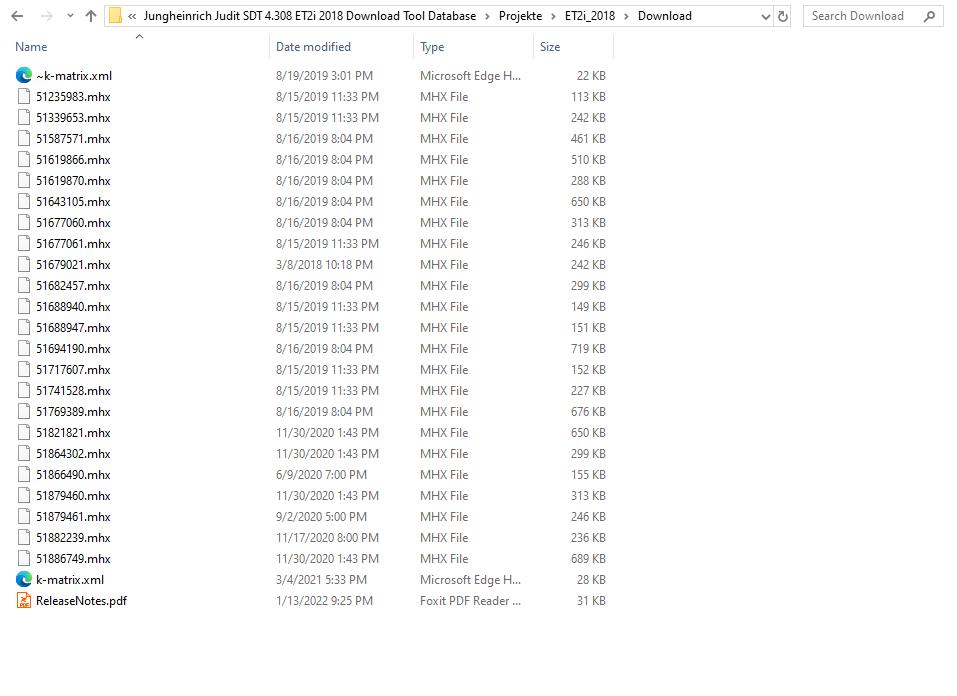This screenshot has width=957, height=696.
Task: Expand chevron after Projekte breadcrumb
Action: (x=553, y=16)
